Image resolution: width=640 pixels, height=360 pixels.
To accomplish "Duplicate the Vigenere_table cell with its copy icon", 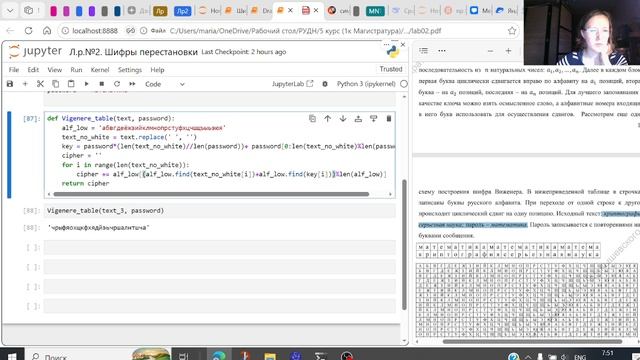I will tap(312, 118).
